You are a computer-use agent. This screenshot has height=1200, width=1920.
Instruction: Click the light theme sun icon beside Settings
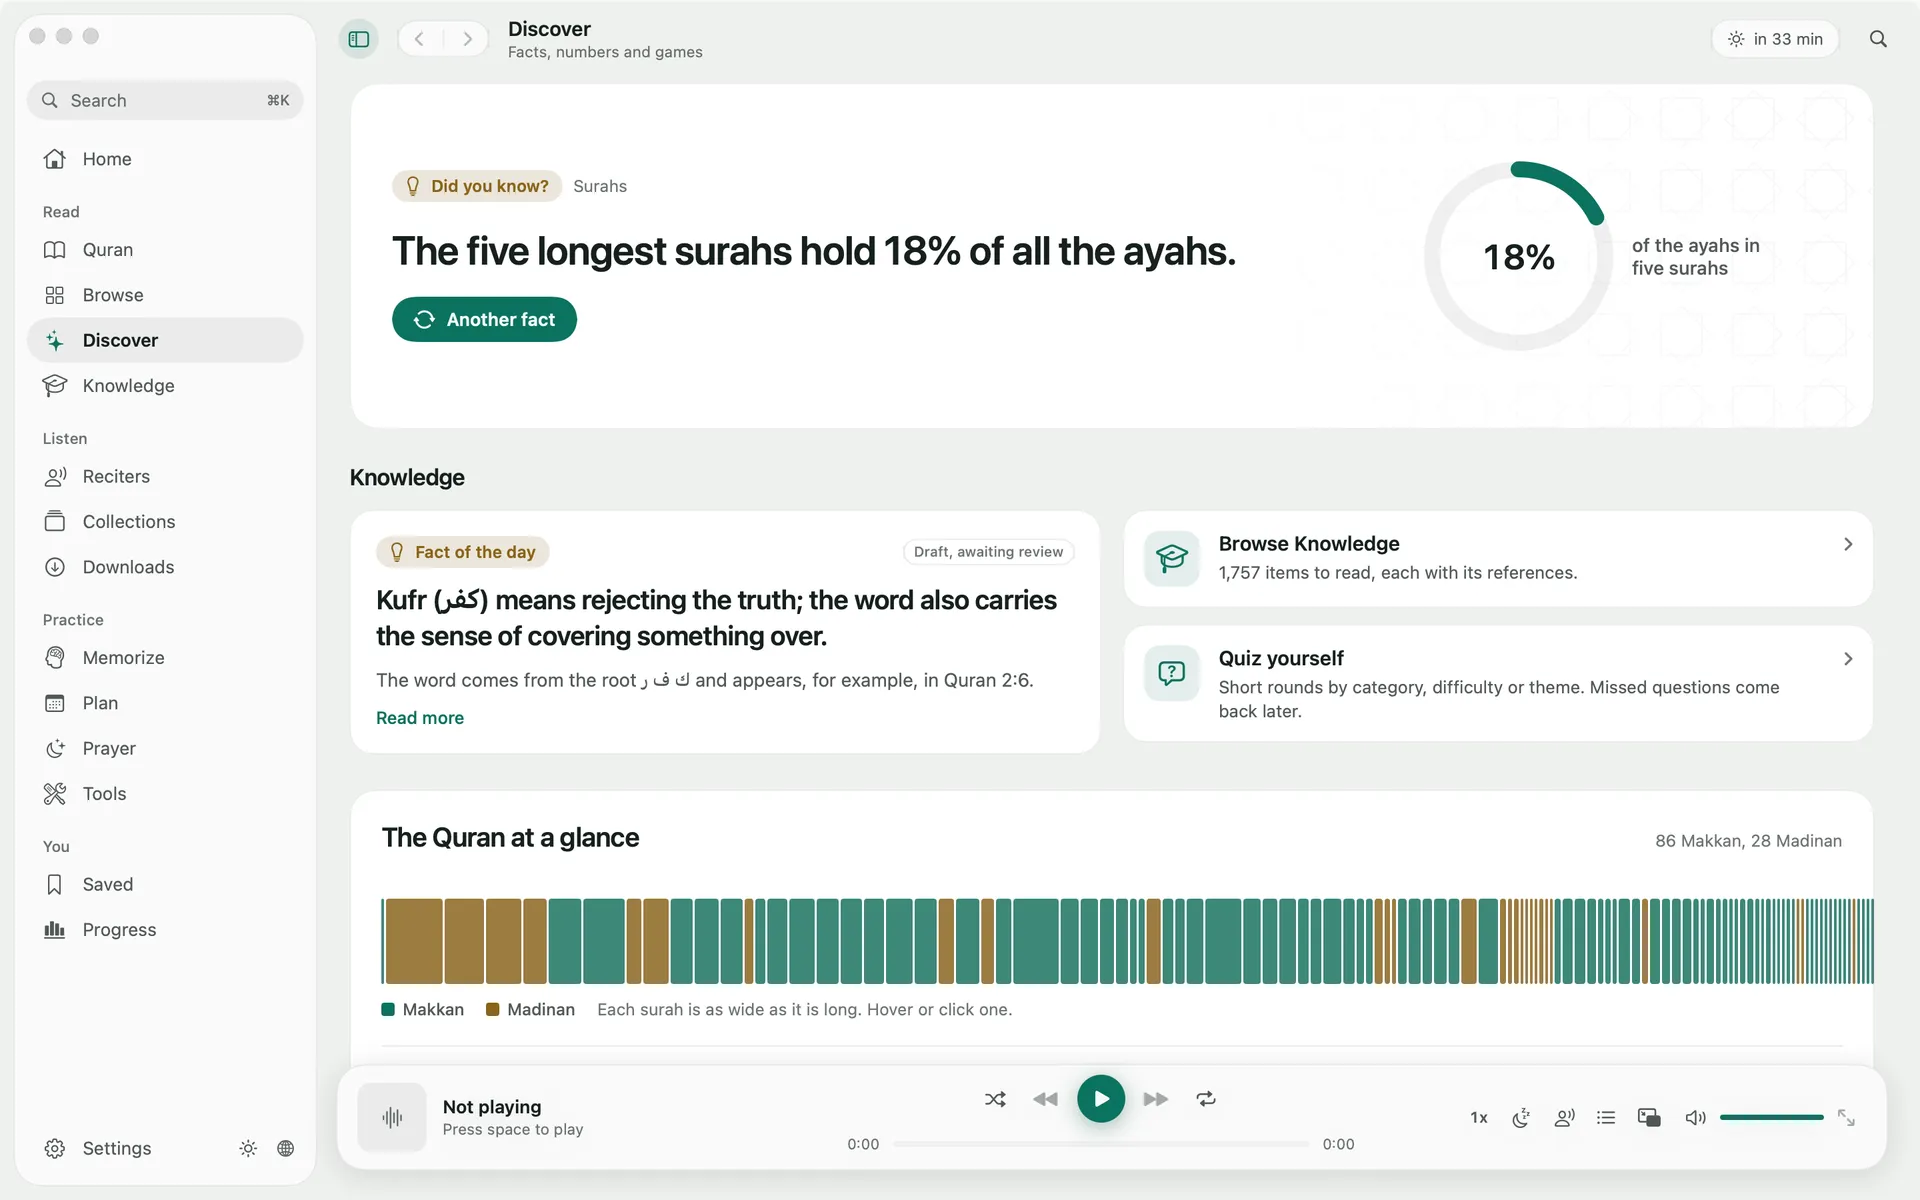(248, 1148)
